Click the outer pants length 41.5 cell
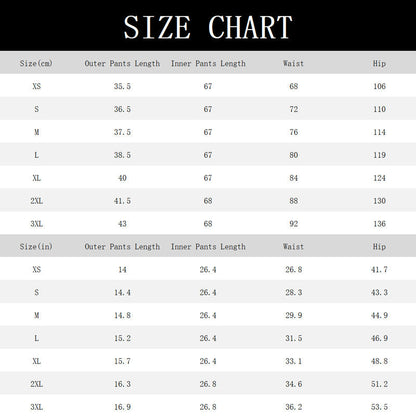Image resolution: width=416 pixels, height=416 pixels. (122, 201)
